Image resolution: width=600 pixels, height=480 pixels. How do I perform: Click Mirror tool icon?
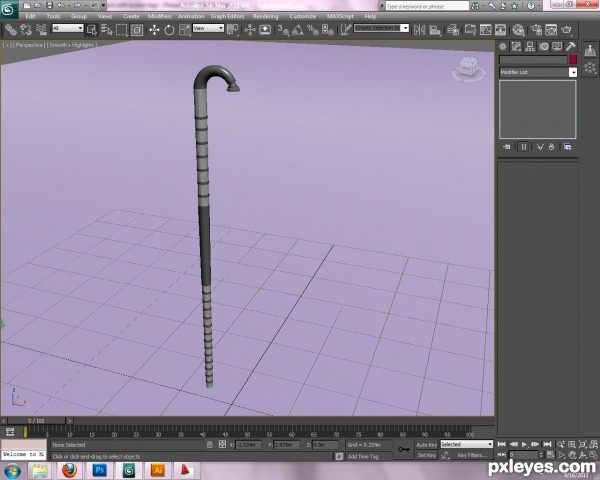(419, 30)
